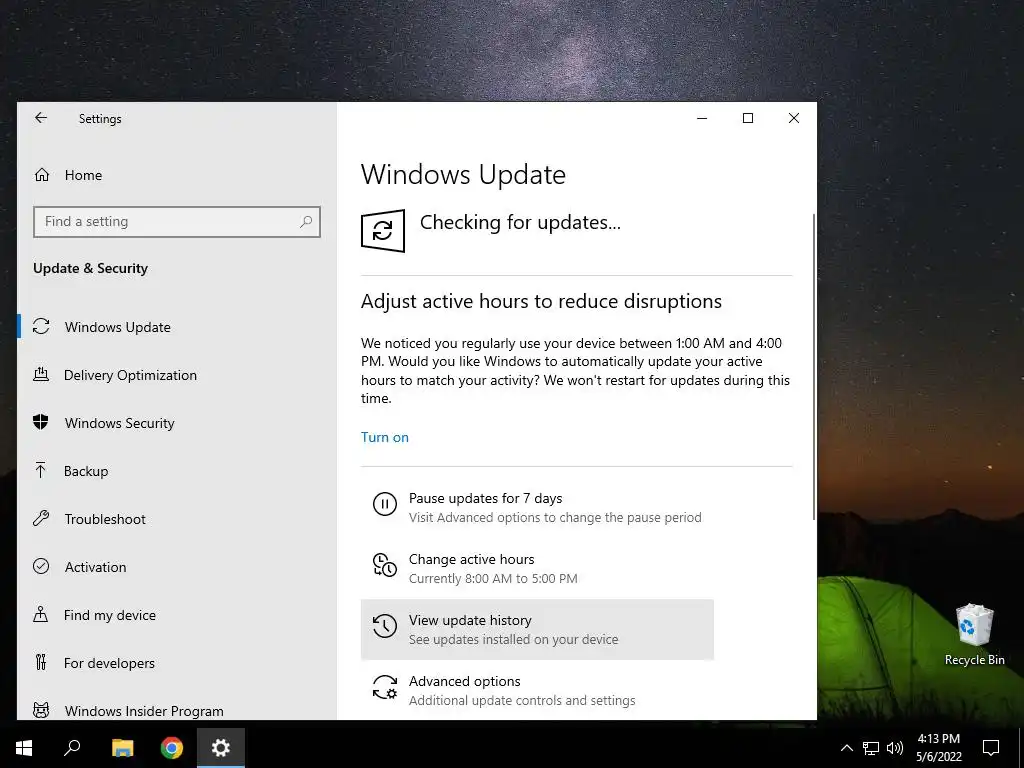Open the Action Center notifications icon
The width and height of the screenshot is (1024, 768).
pos(991,748)
